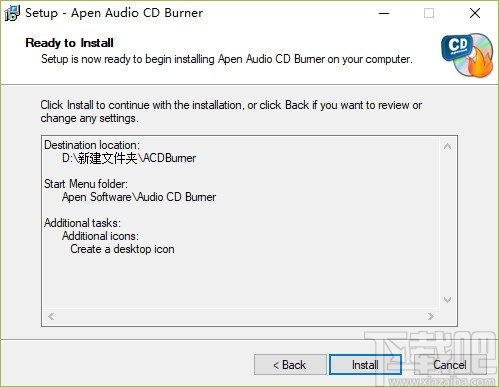The width and height of the screenshot is (499, 387).
Task: Go back with the < Back button
Action: (x=290, y=364)
